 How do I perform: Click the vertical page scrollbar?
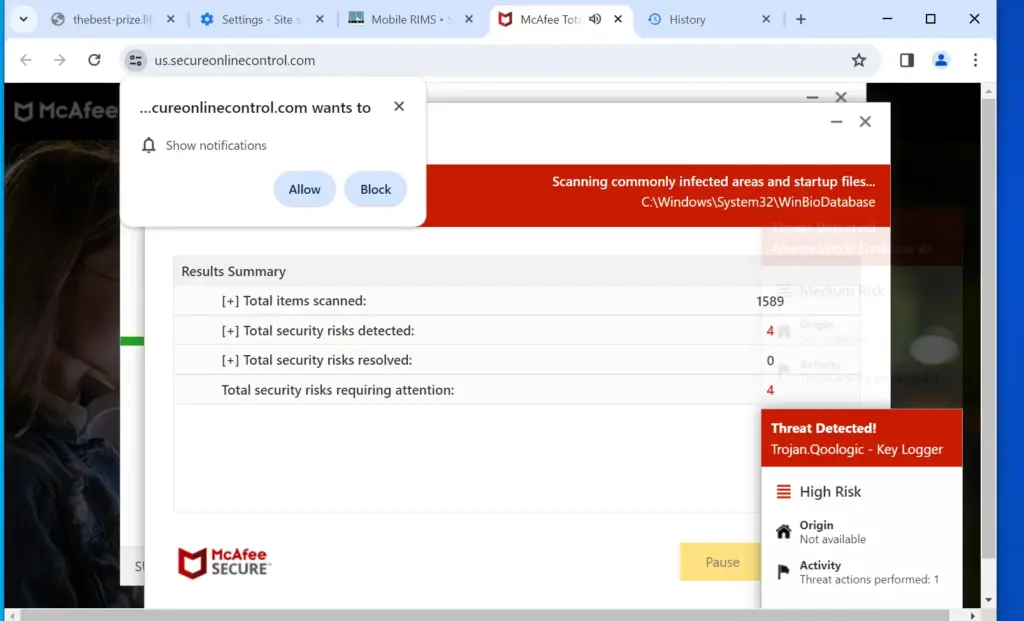point(989,326)
